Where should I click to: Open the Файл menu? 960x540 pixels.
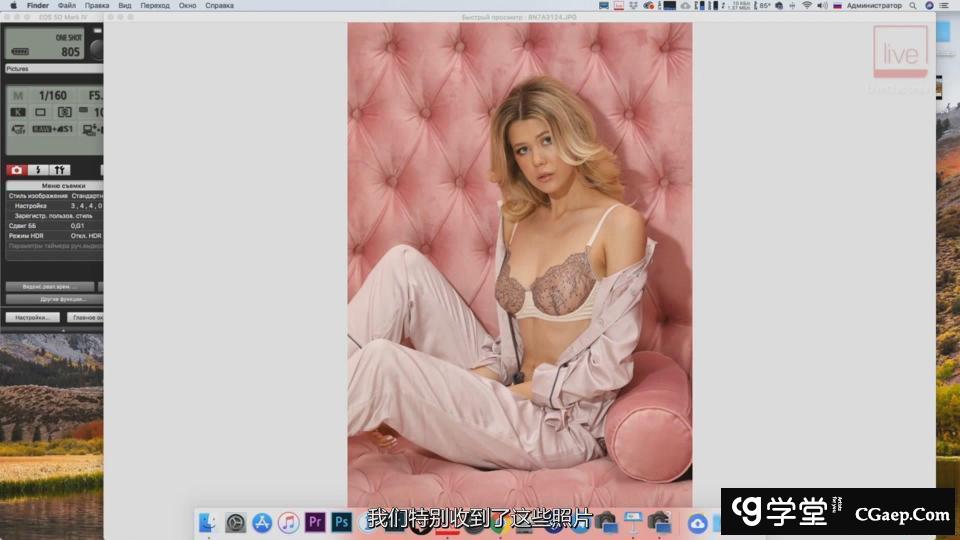[x=67, y=5]
